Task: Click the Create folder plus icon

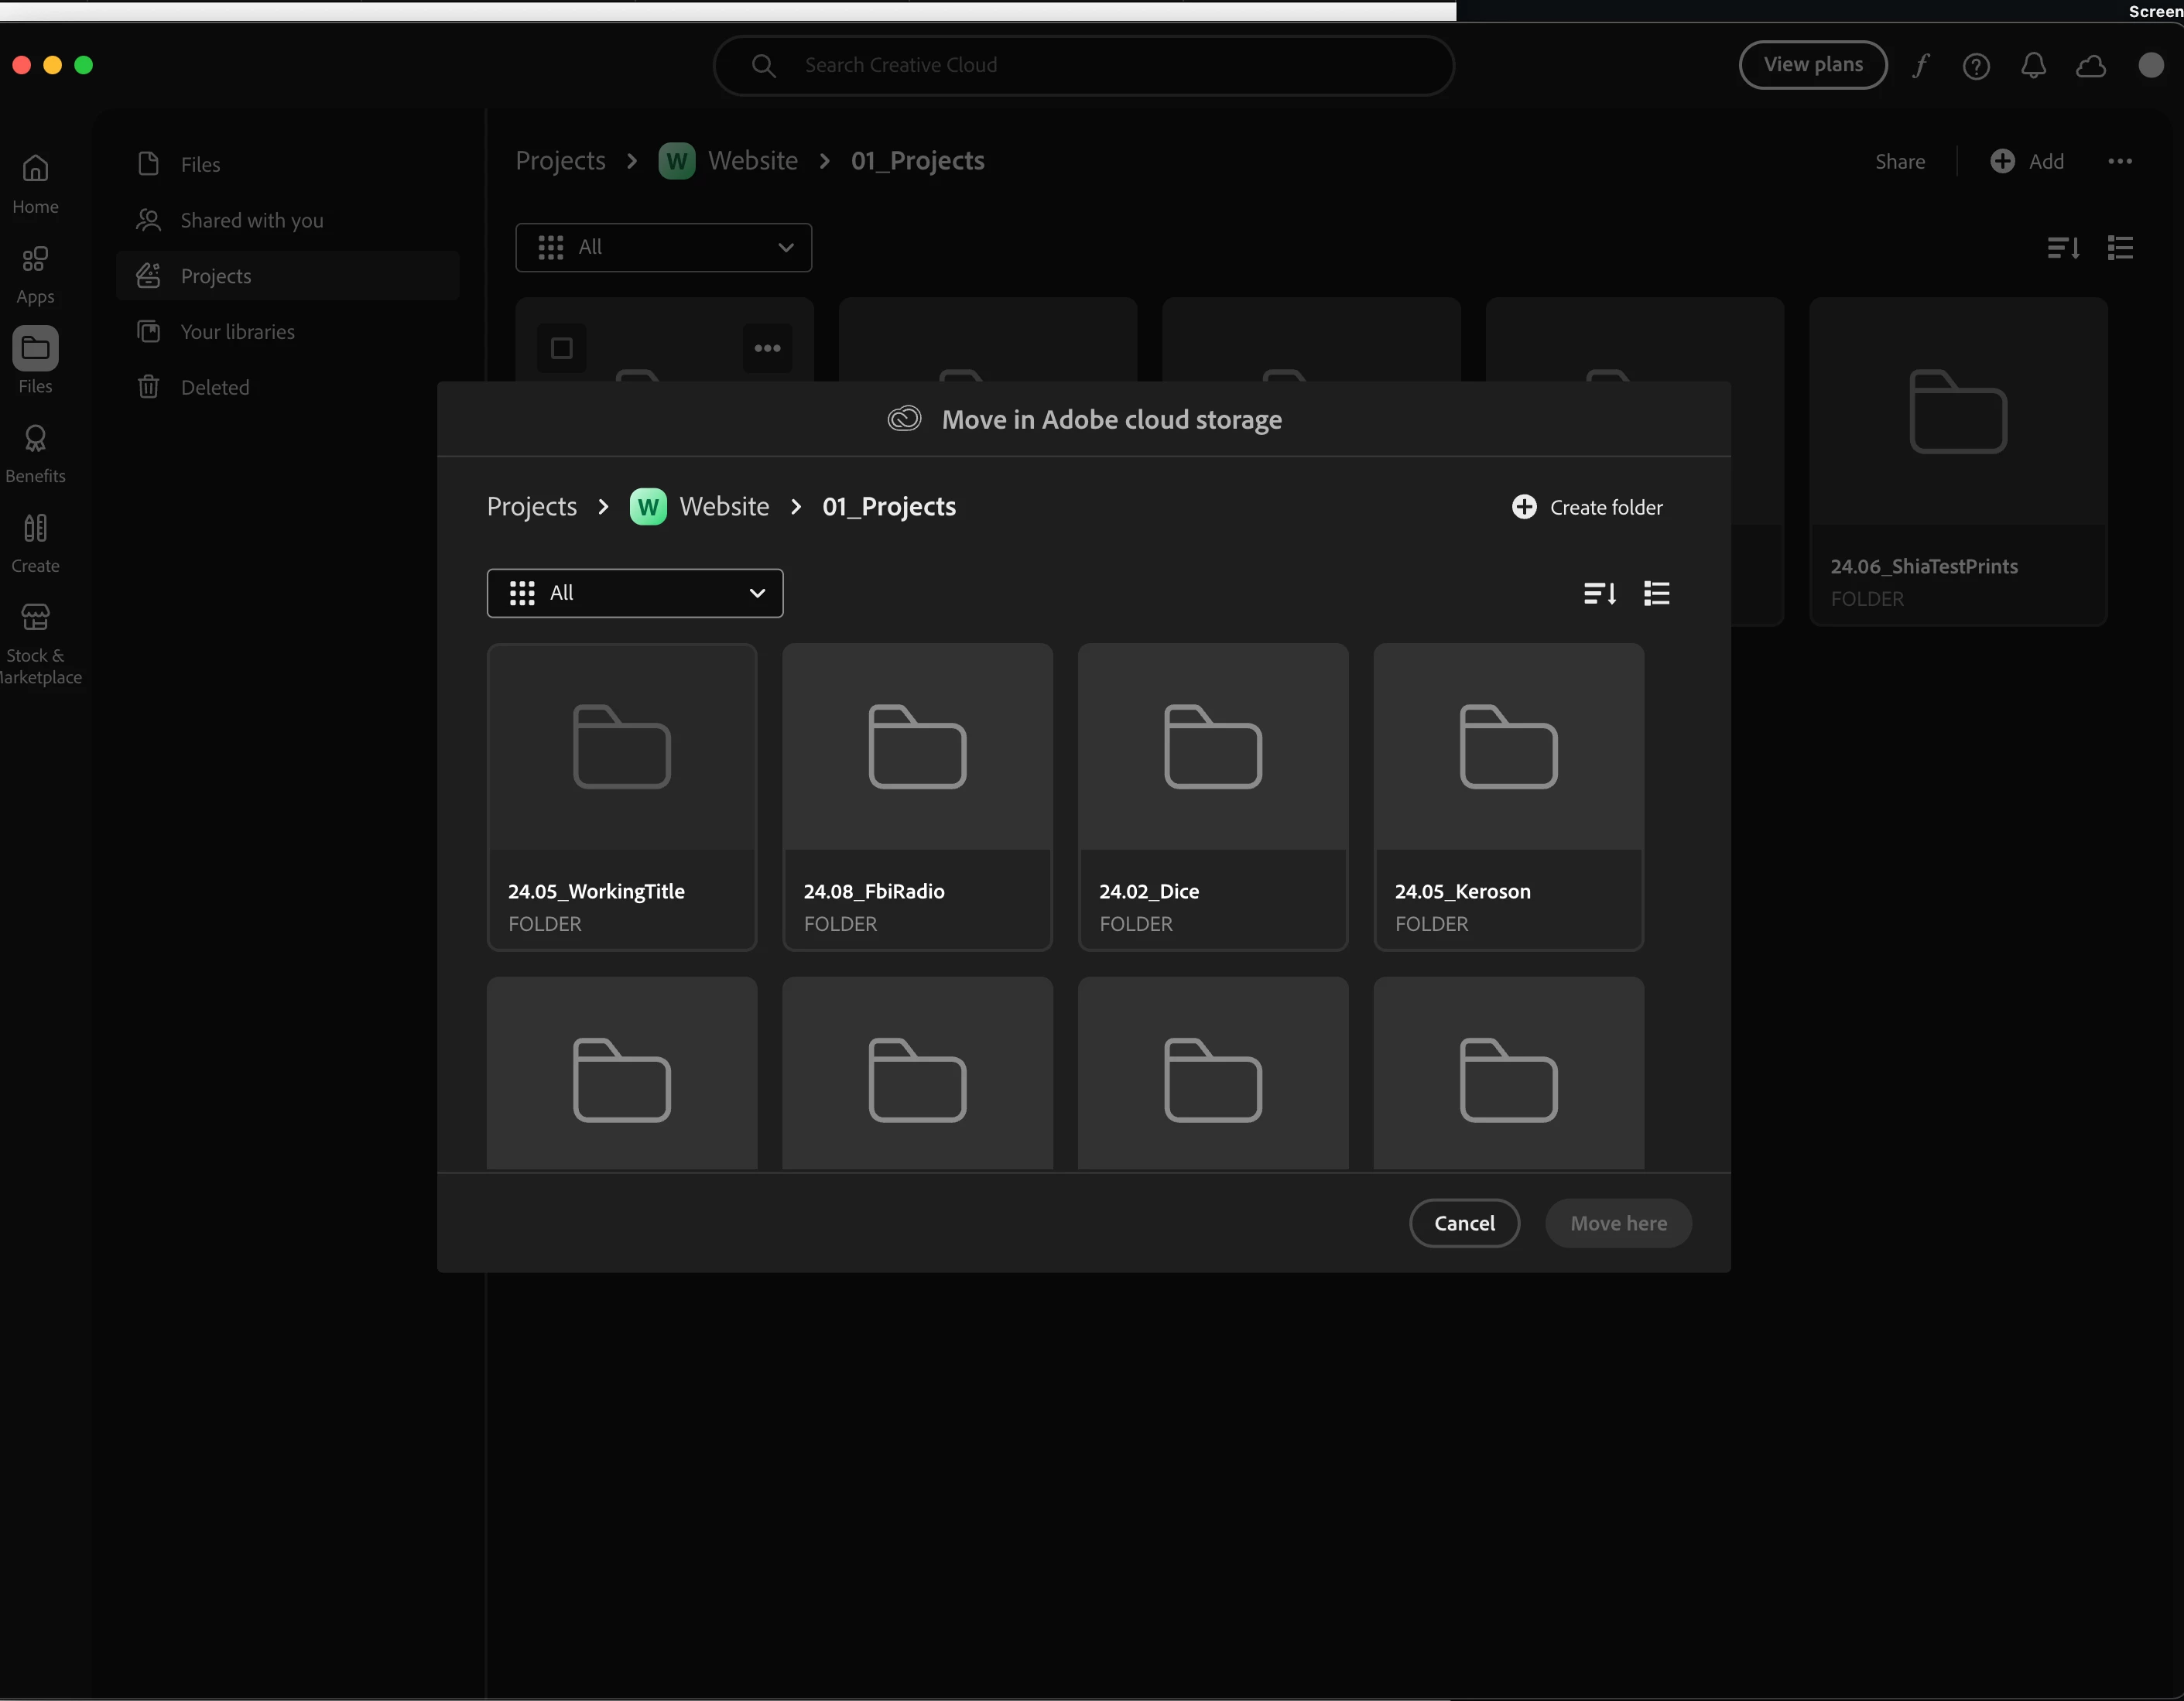Action: pos(1523,507)
